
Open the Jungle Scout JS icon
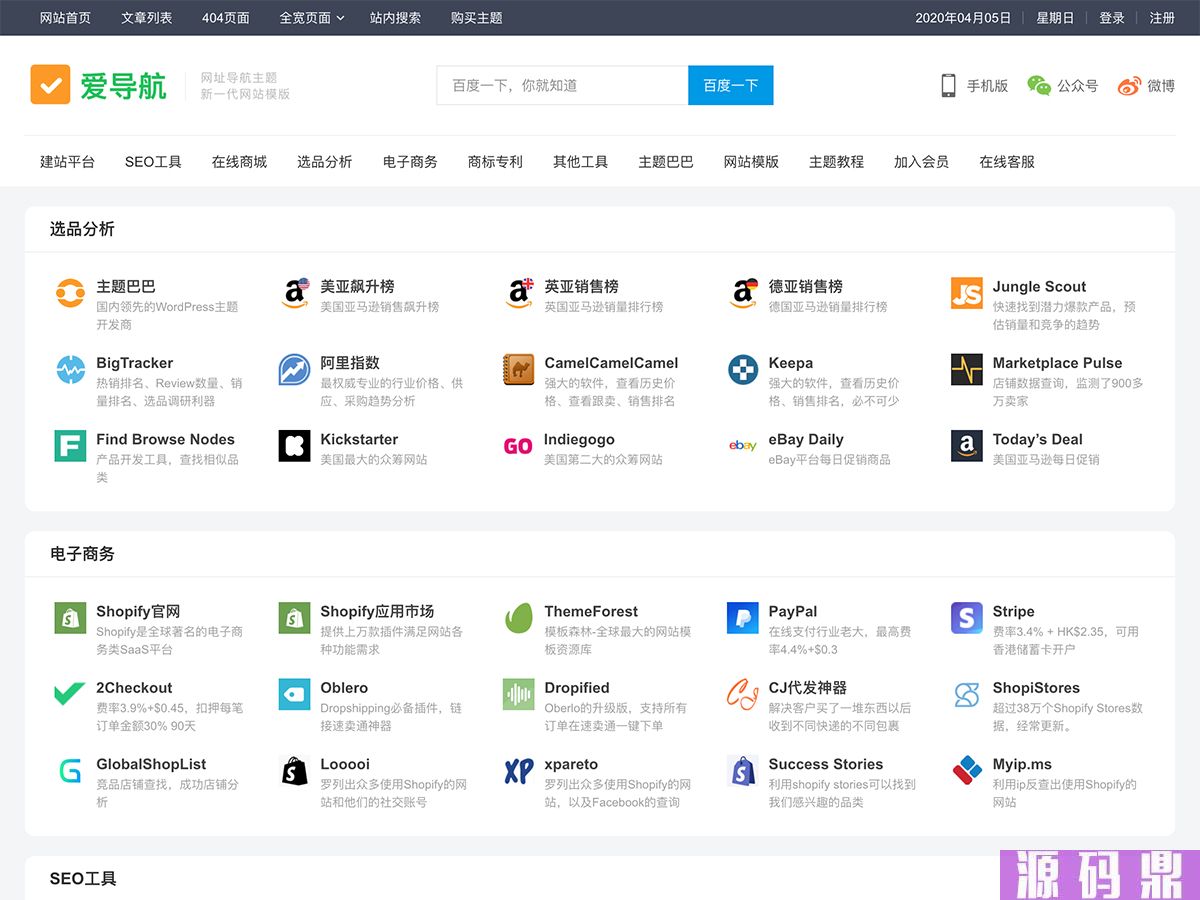click(966, 294)
